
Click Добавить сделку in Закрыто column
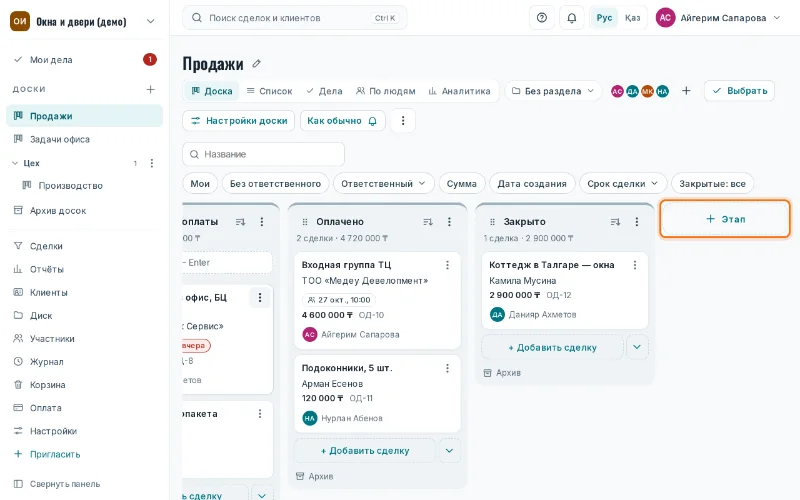553,347
